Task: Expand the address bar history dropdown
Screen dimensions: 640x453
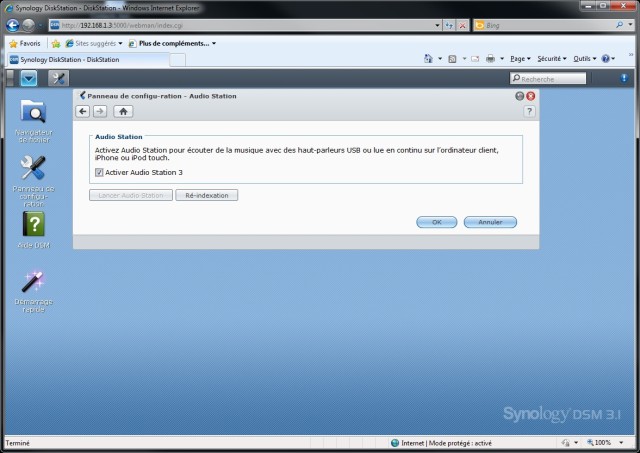Action: point(438,25)
